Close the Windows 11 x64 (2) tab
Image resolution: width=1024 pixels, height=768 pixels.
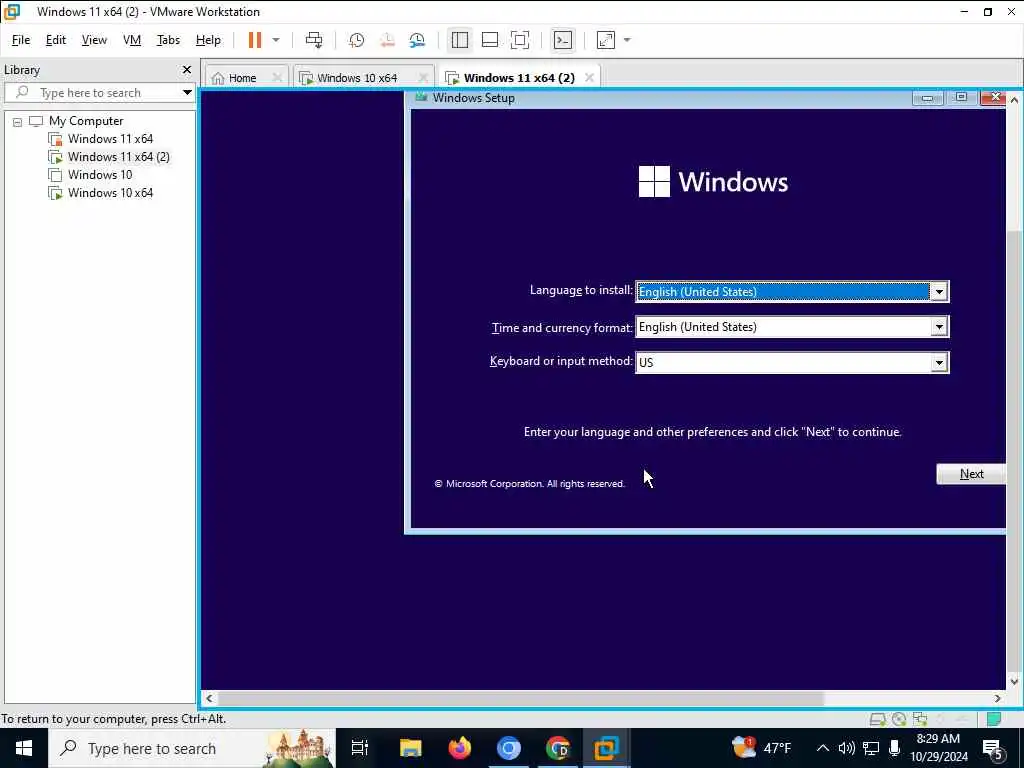(x=589, y=78)
